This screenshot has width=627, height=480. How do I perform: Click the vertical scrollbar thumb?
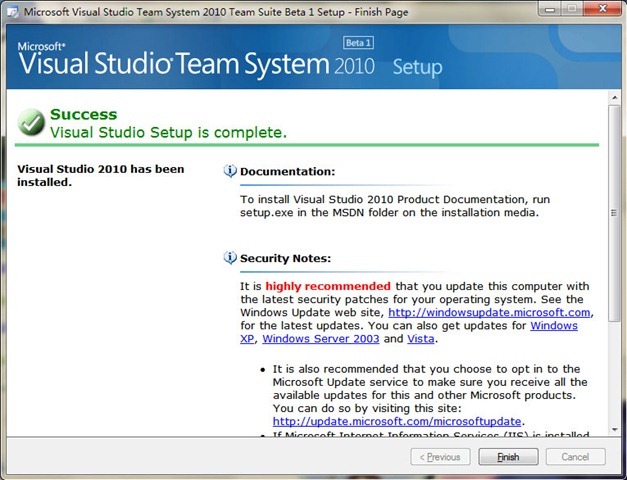tap(614, 213)
